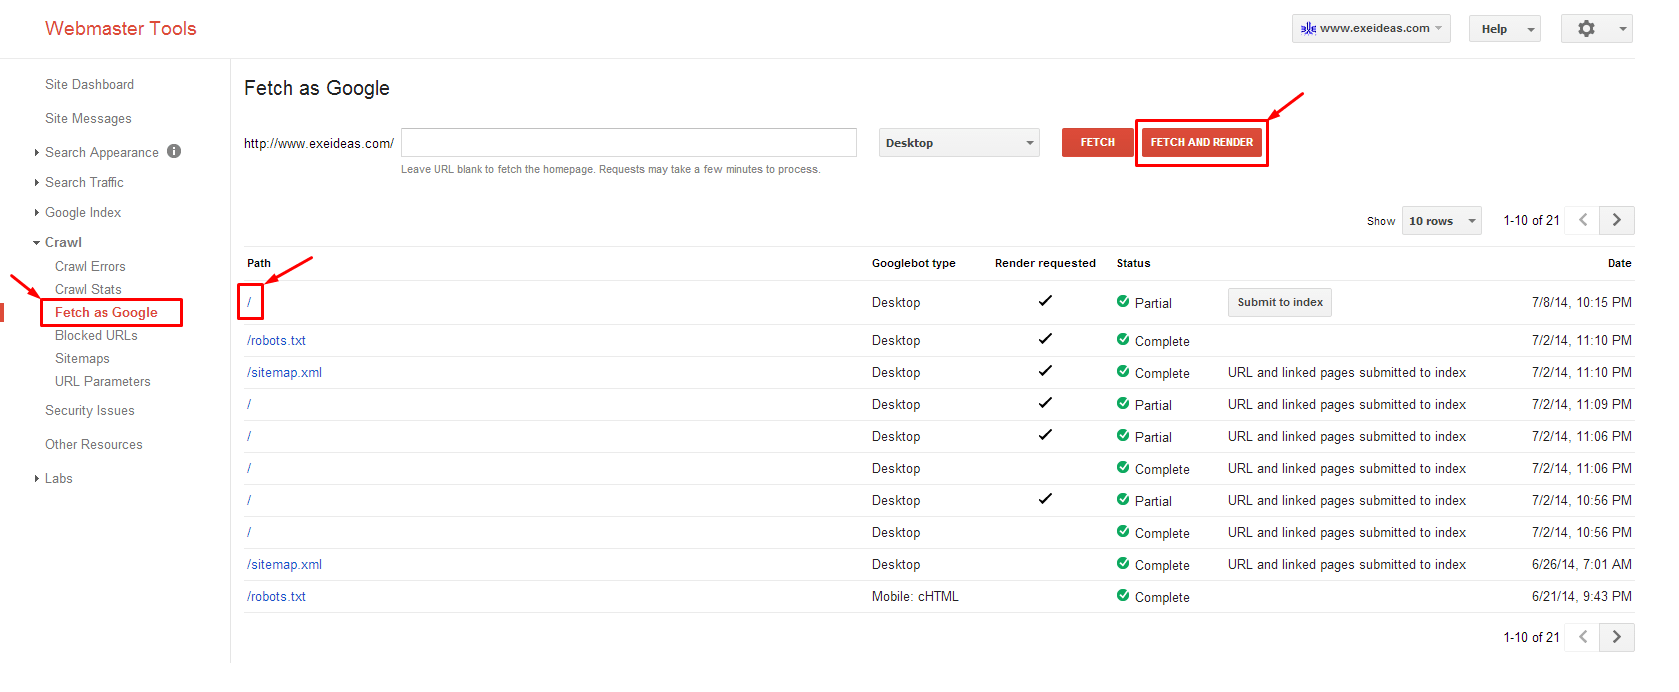The image size is (1679, 692).
Task: Open /robots.txt fetched 6/21/14
Action: coord(276,596)
